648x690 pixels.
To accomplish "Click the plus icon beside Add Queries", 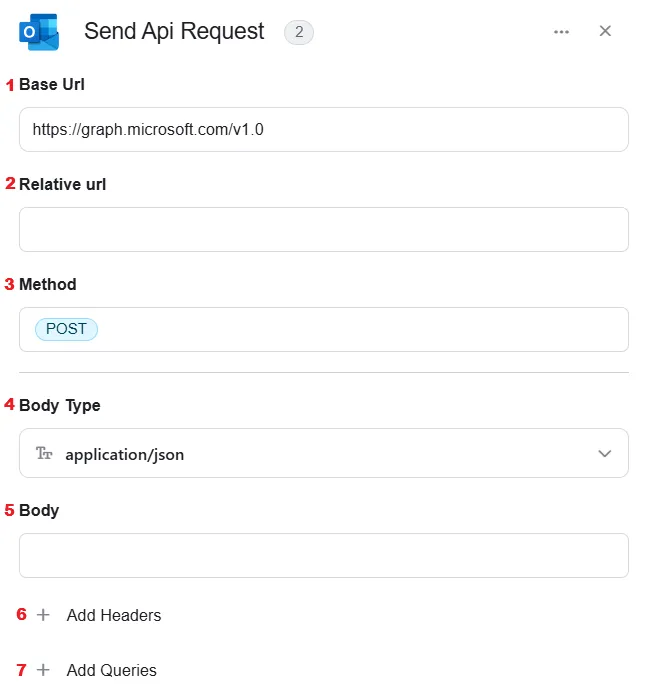I will pos(43,670).
